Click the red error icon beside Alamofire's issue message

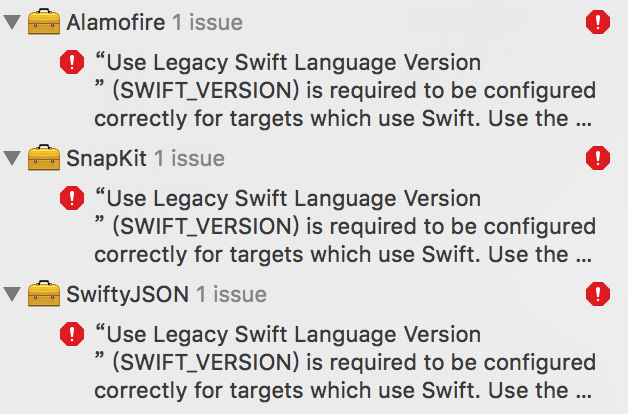[72, 63]
